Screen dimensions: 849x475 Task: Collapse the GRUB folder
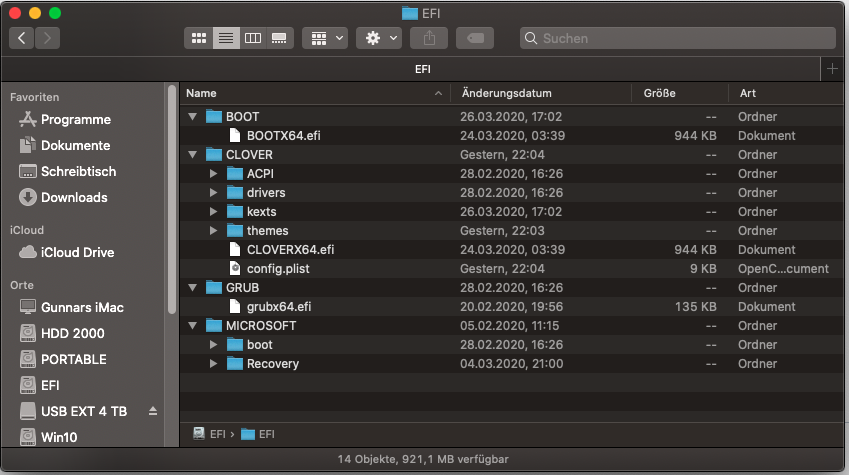(x=192, y=288)
